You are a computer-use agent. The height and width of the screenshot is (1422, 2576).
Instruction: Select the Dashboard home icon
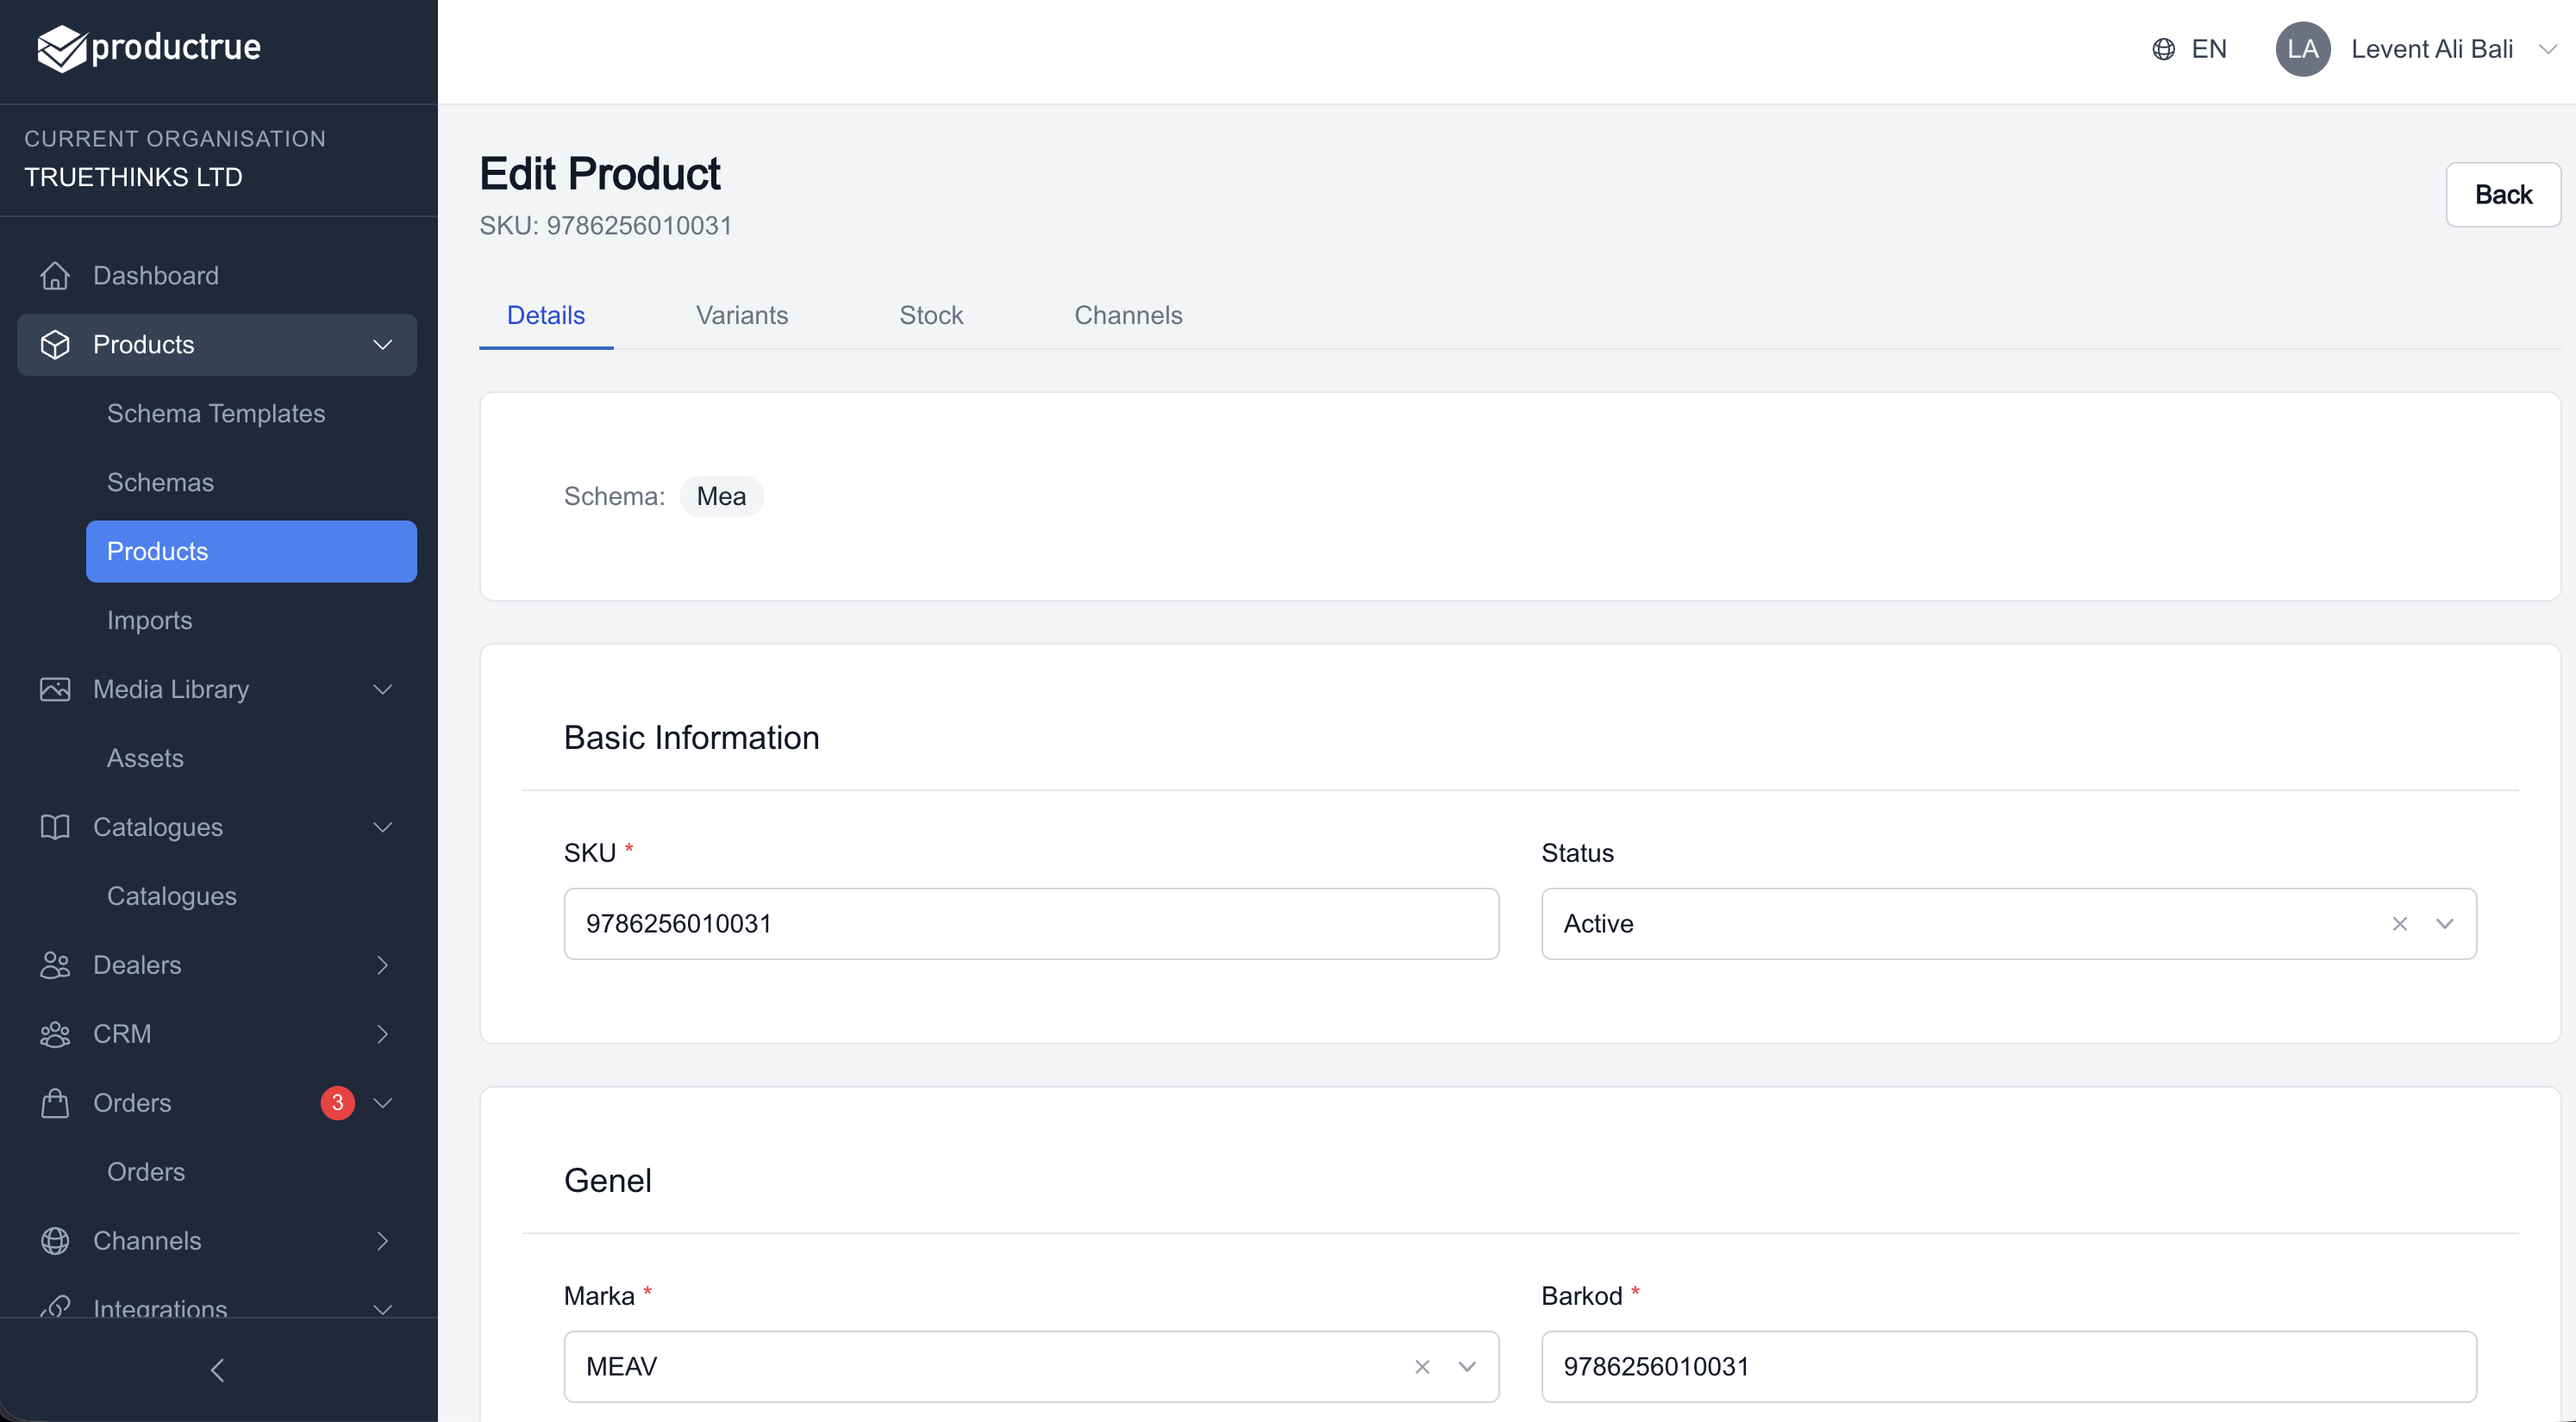click(x=56, y=275)
